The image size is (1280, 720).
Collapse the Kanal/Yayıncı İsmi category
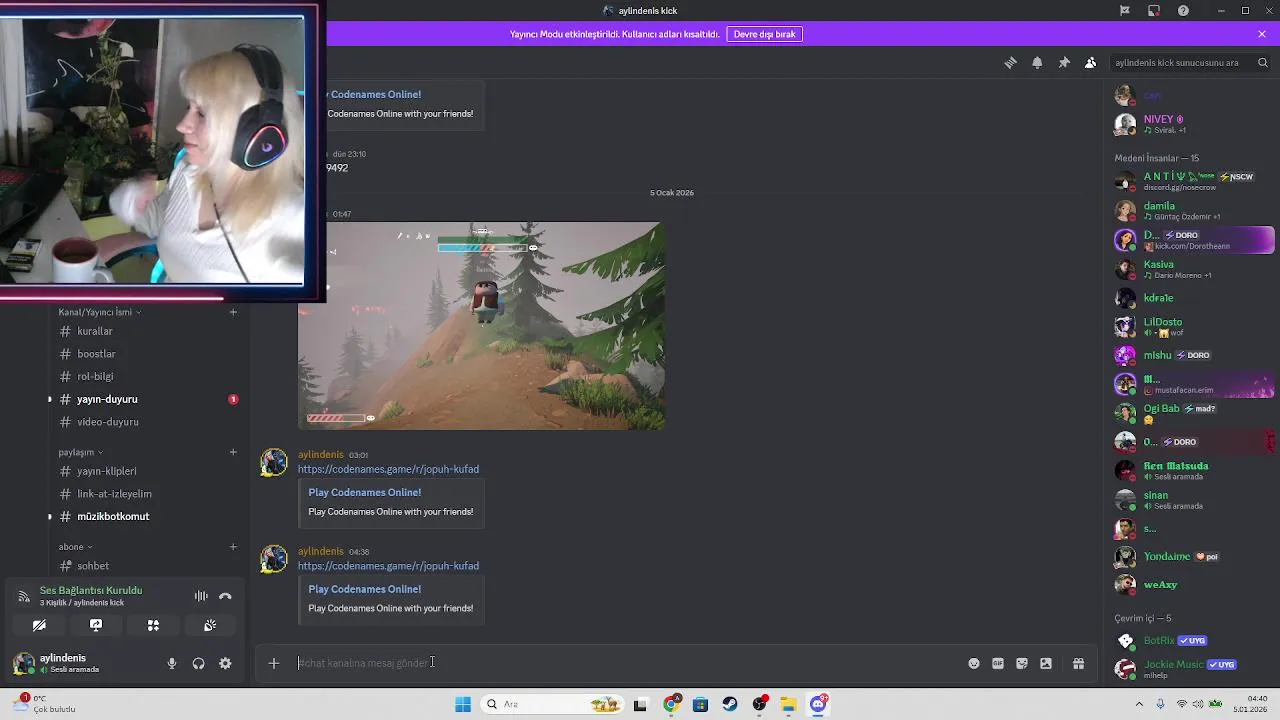point(99,312)
